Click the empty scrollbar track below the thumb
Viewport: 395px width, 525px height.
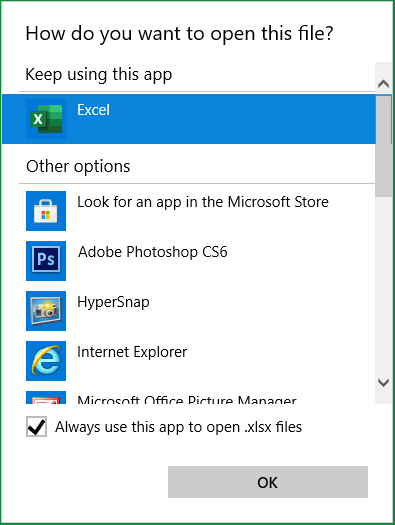tap(383, 285)
